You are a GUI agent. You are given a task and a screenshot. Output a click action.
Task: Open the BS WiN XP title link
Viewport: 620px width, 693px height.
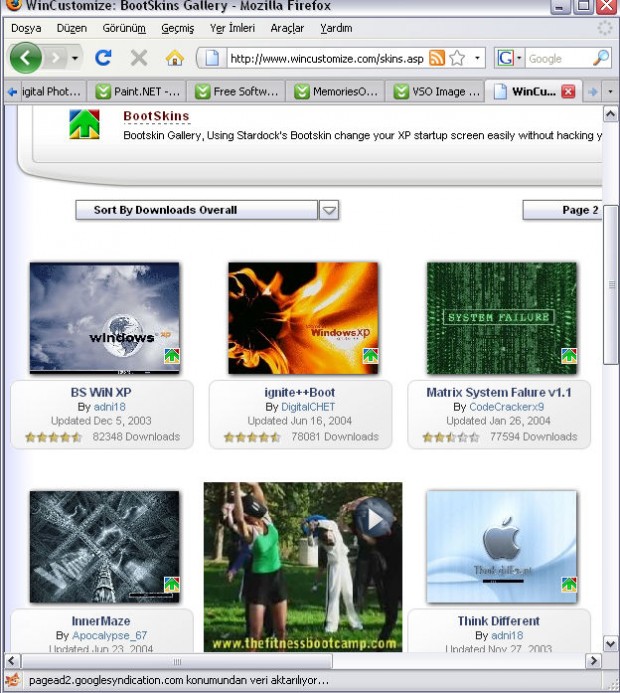[x=101, y=392]
